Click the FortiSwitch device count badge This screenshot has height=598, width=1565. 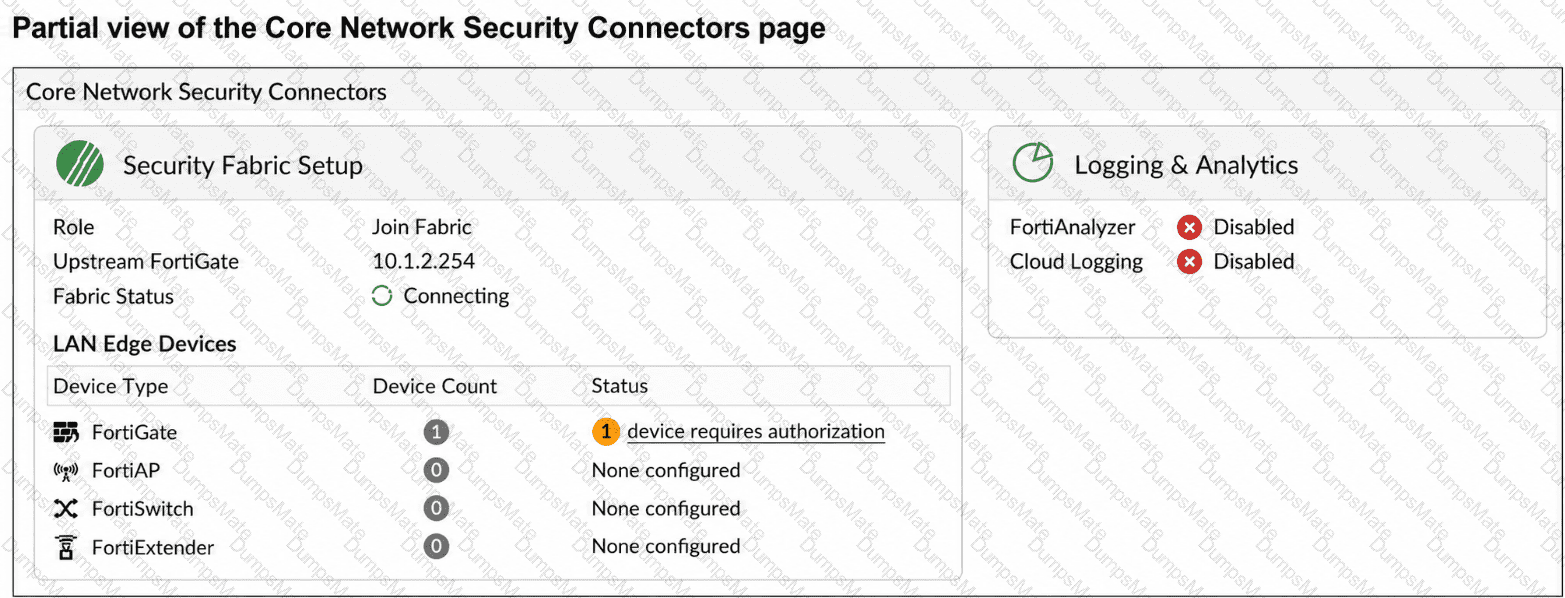(x=435, y=508)
